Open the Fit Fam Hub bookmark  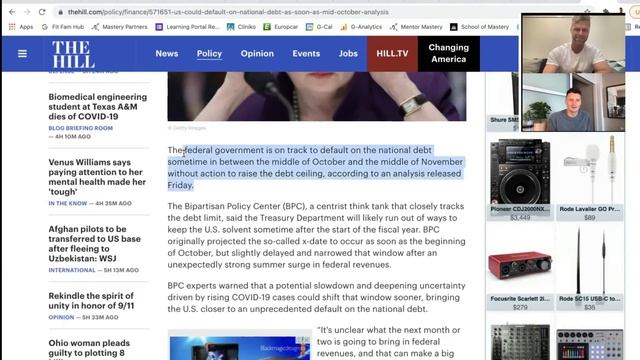(62, 27)
